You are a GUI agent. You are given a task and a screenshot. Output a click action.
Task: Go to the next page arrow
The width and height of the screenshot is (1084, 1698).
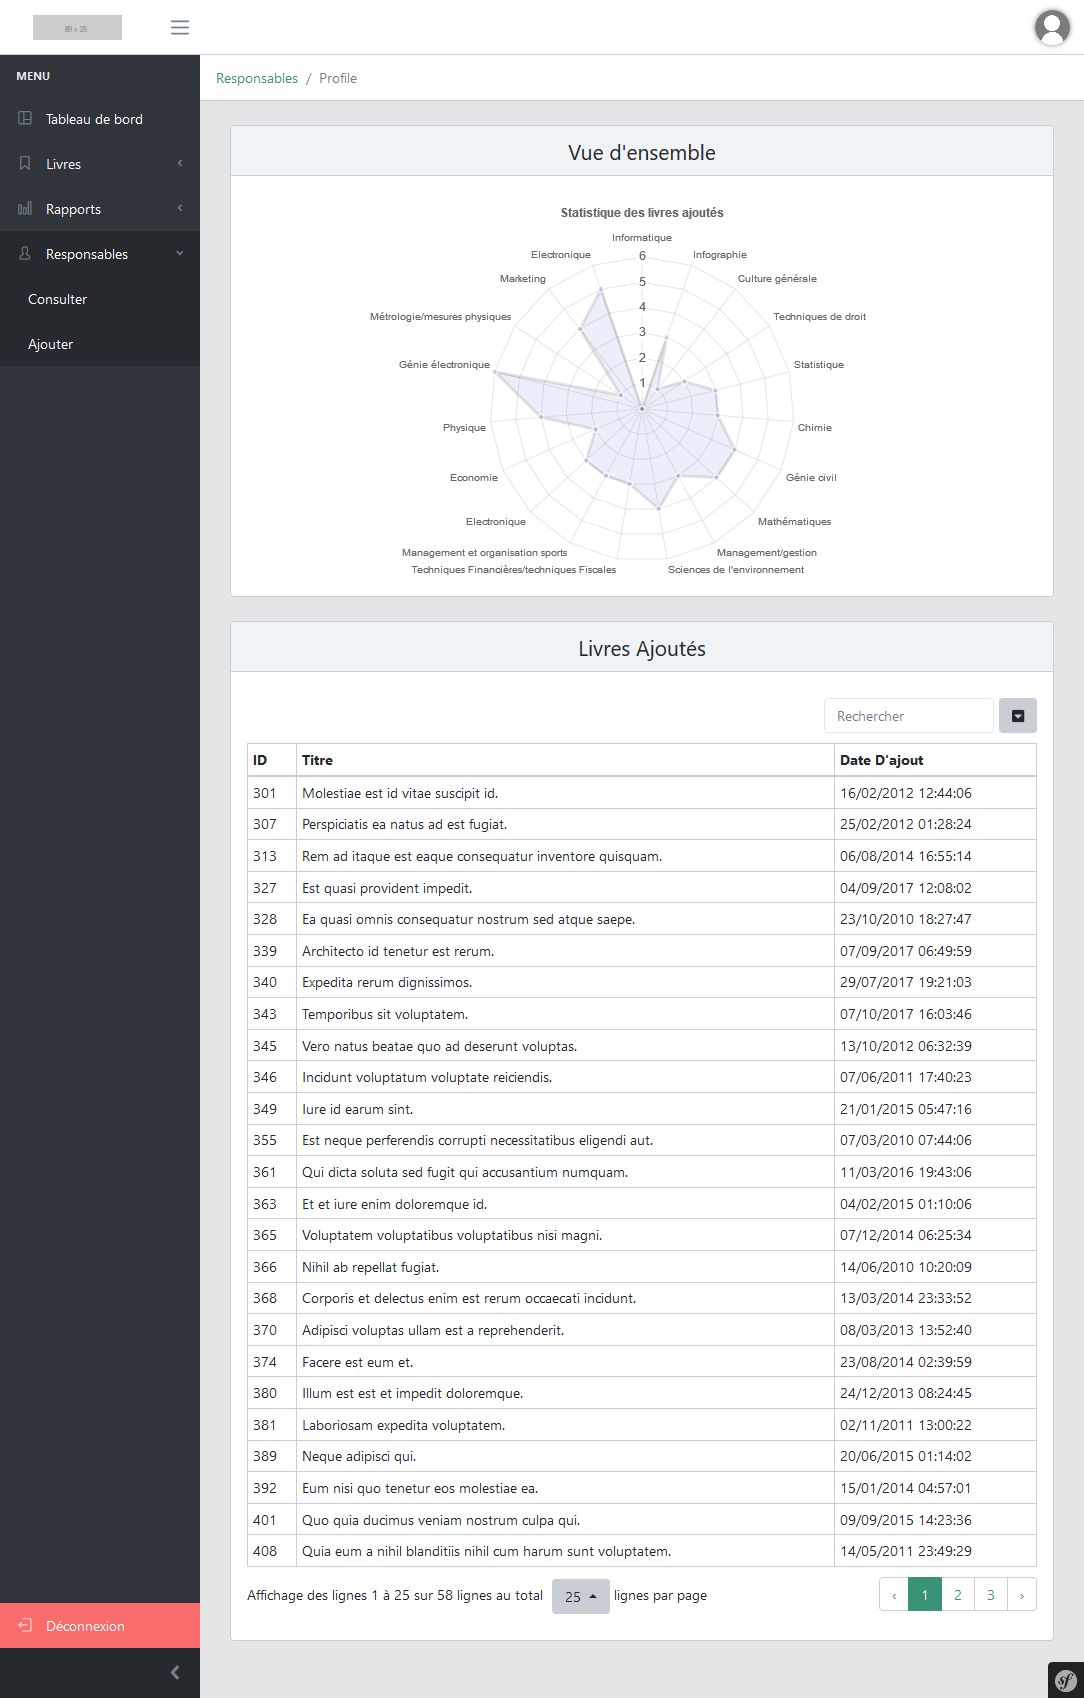pyautogui.click(x=1022, y=1595)
